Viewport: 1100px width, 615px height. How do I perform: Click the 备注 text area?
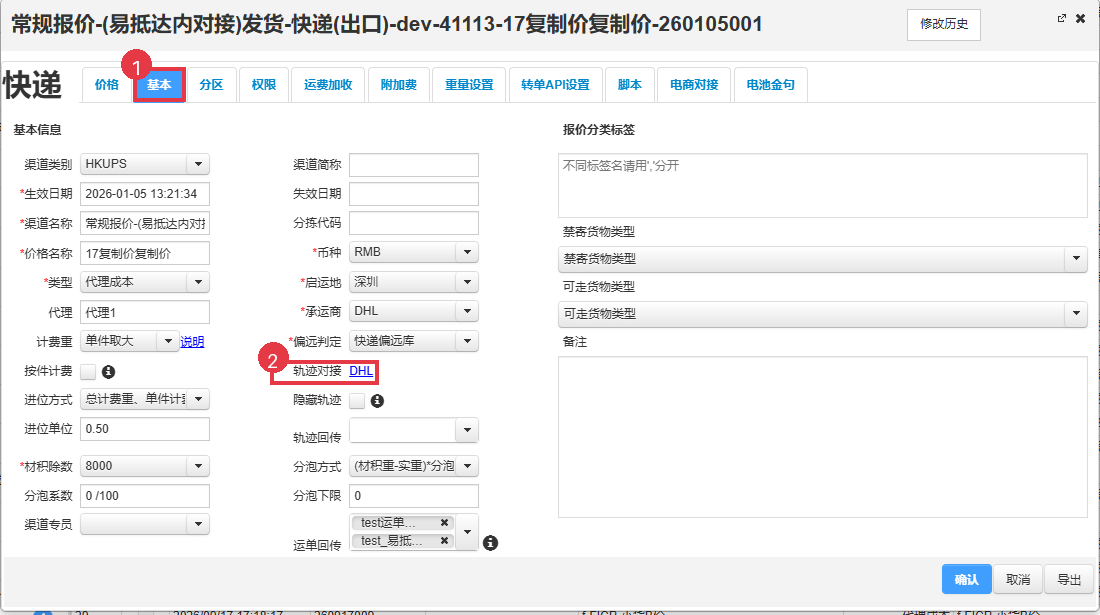click(822, 437)
